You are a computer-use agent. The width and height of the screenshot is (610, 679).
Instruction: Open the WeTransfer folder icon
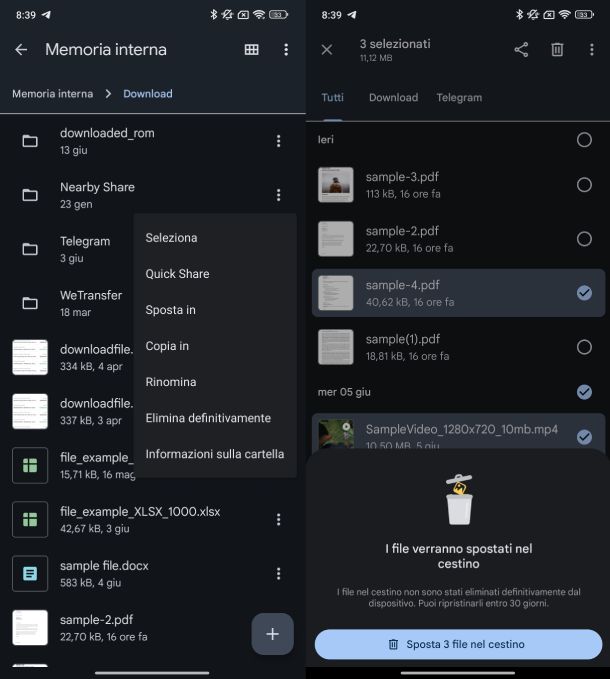pyautogui.click(x=30, y=303)
